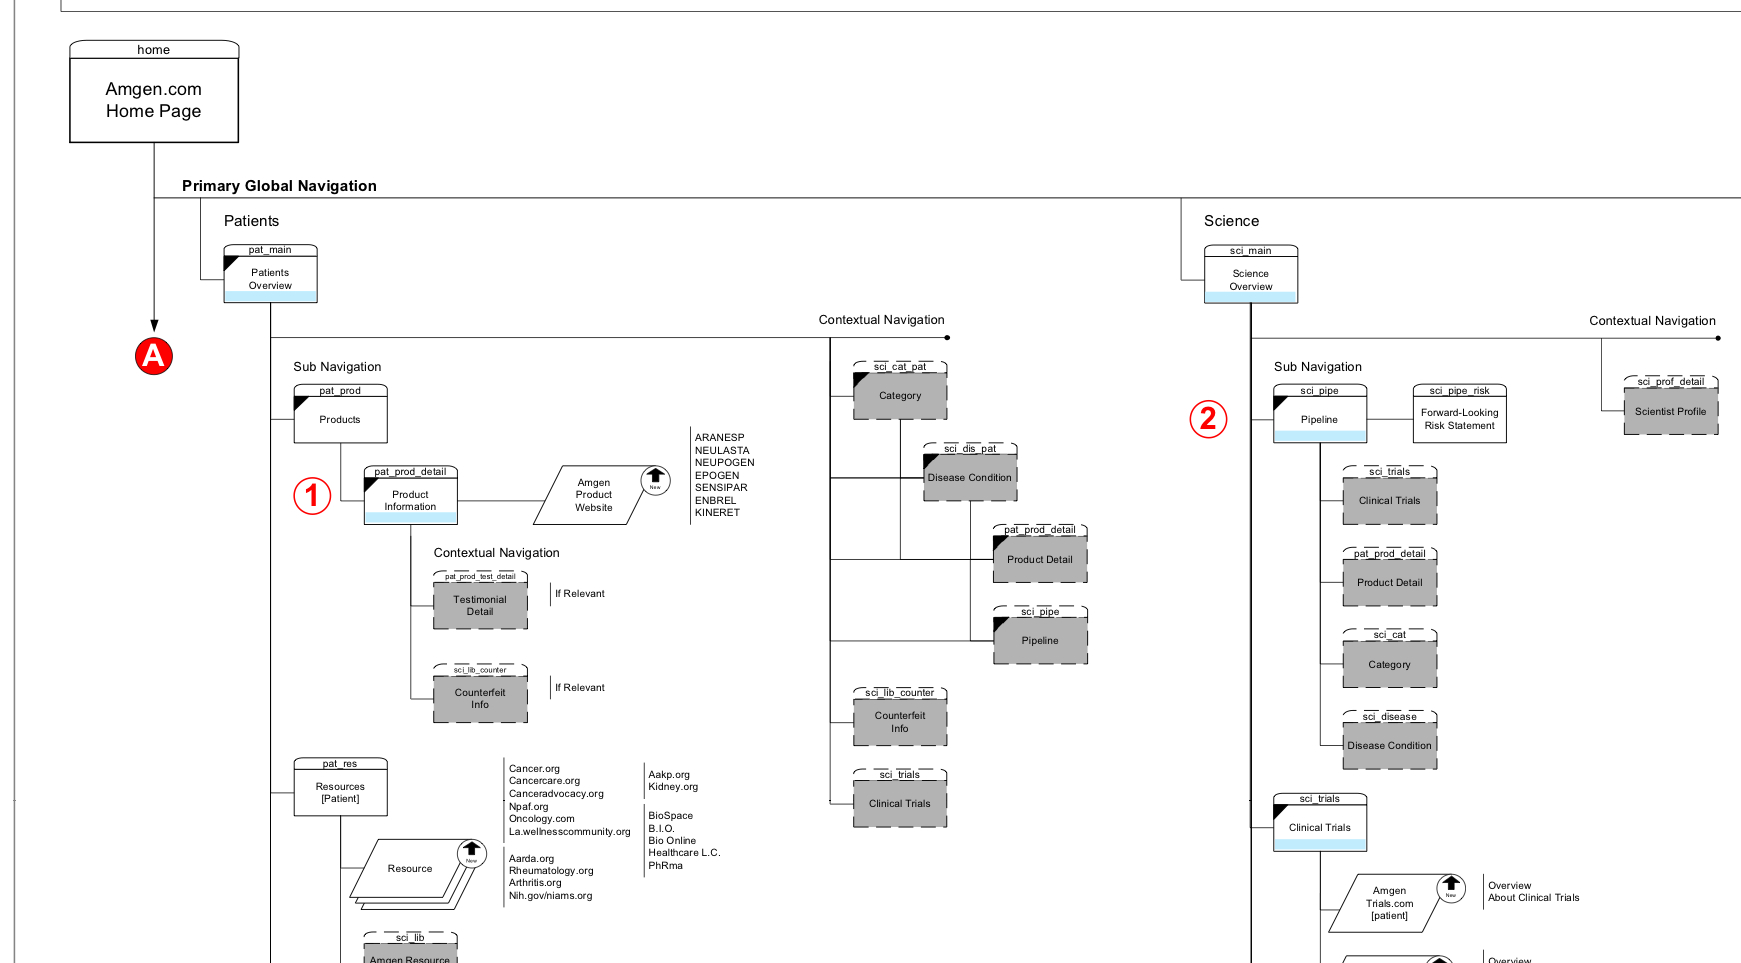Select the ENBREL product name
1741x963 pixels.
715,501
